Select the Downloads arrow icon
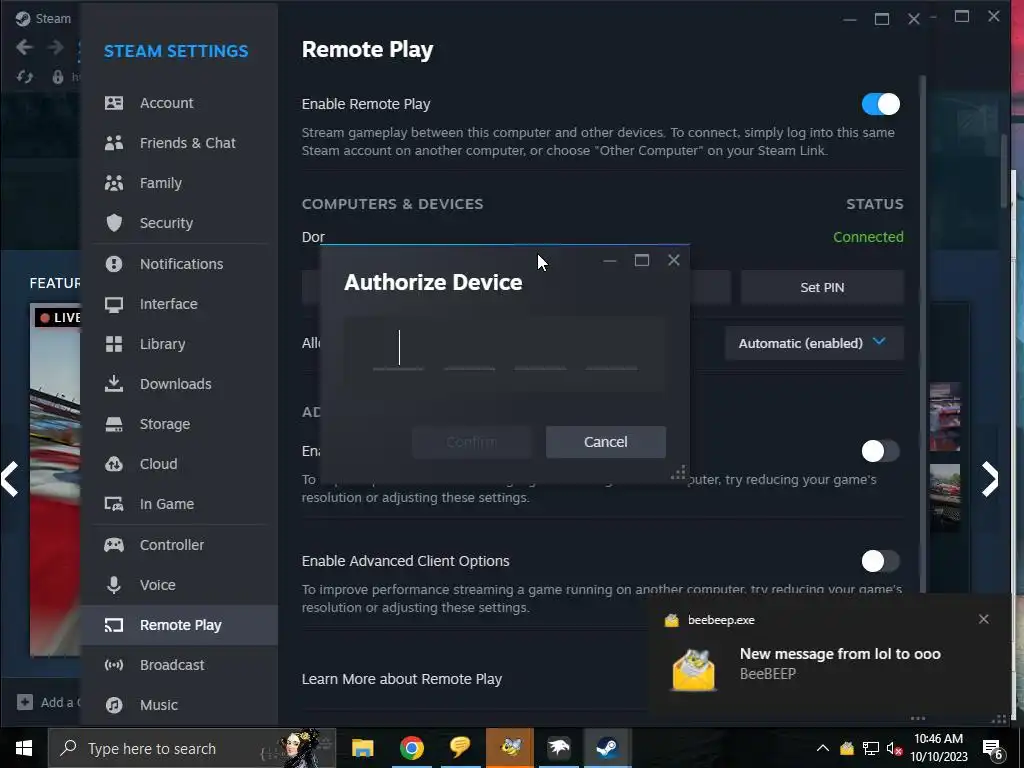The height and width of the screenshot is (768, 1024). pyautogui.click(x=114, y=383)
